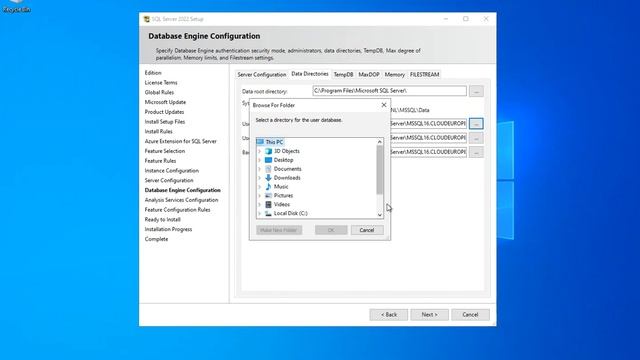The image size is (640, 360).
Task: Open the MaxDOP tab
Action: click(369, 75)
